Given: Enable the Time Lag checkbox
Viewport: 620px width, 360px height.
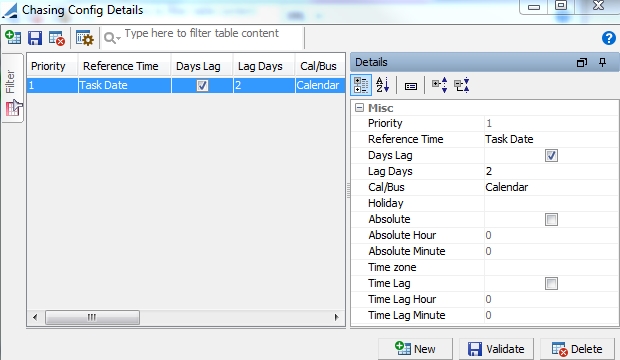Looking at the screenshot, I should [x=551, y=284].
